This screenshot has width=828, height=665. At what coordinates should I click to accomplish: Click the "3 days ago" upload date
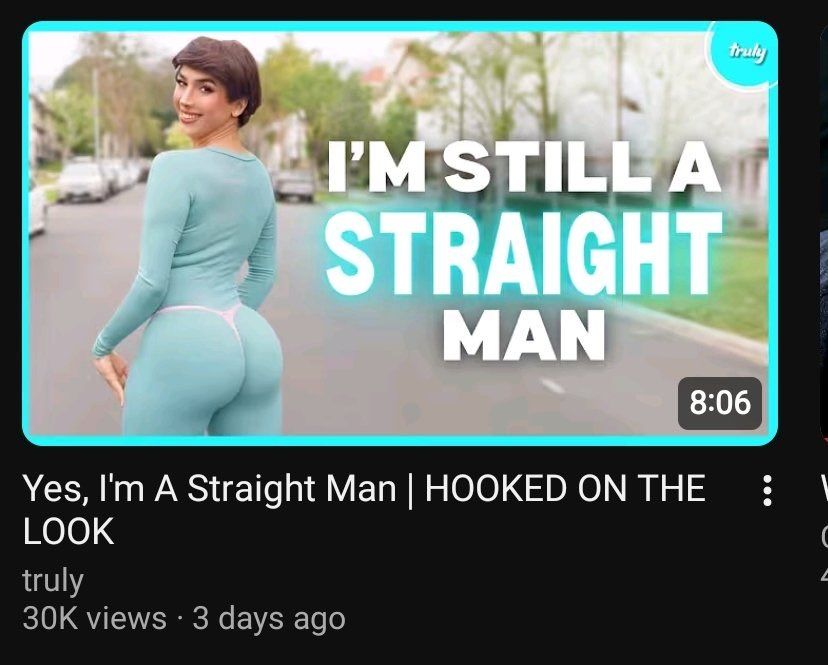click(x=269, y=619)
